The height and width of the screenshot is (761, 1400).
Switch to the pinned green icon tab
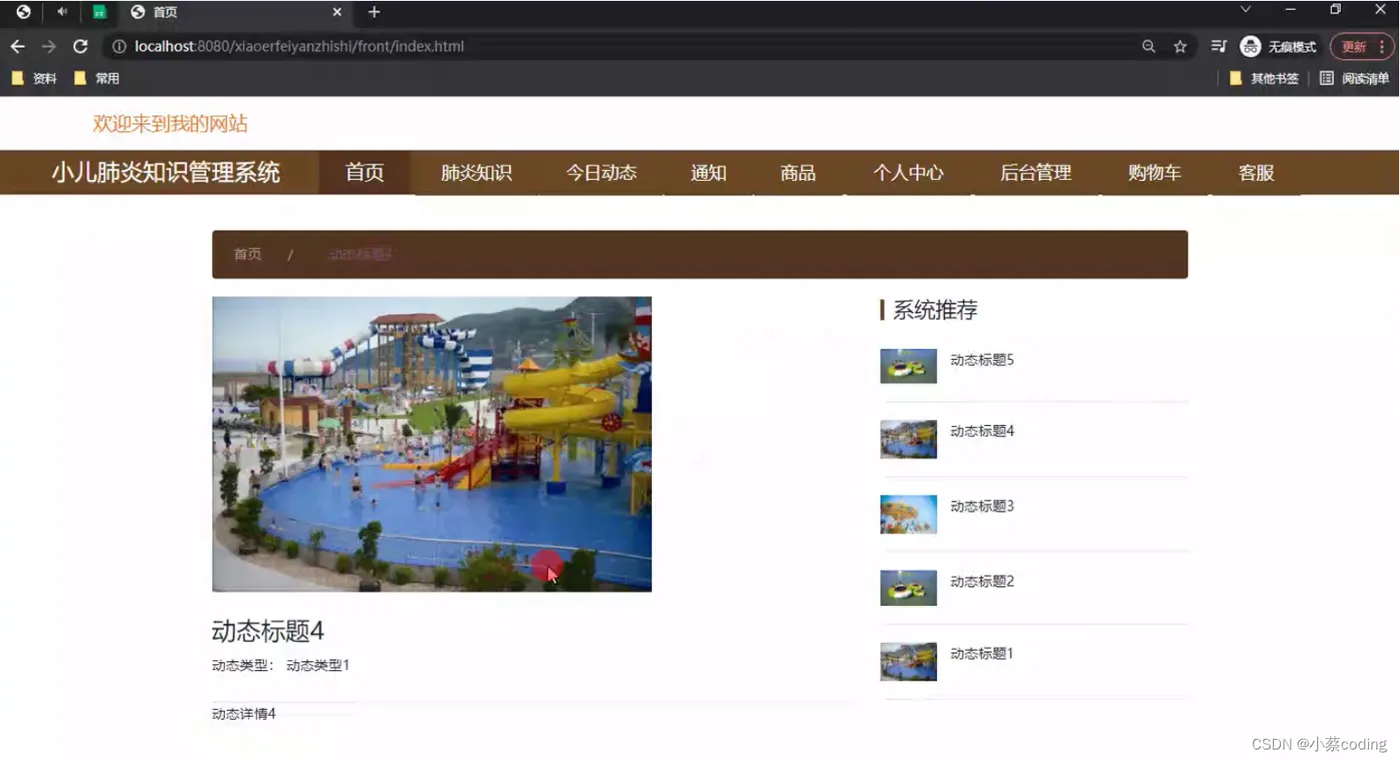[99, 12]
